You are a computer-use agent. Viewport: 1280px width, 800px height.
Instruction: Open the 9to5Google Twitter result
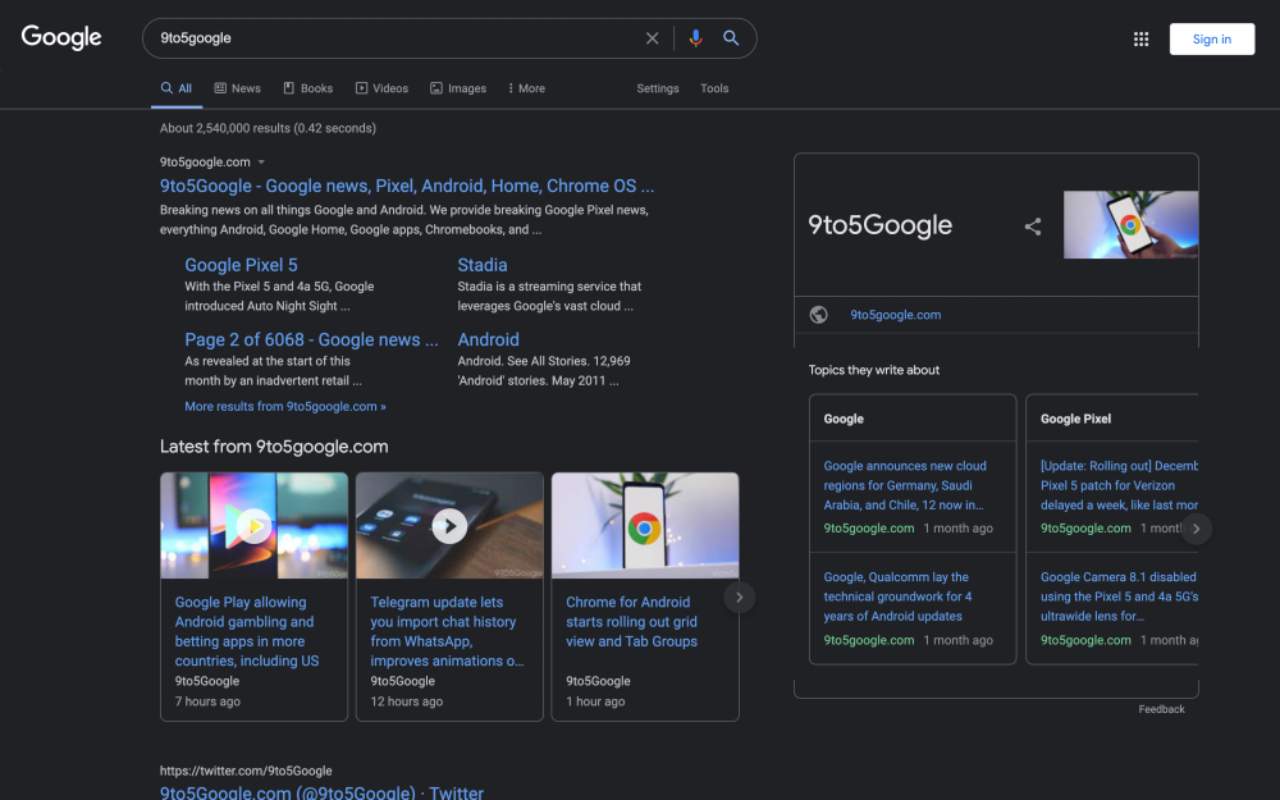[x=321, y=793]
